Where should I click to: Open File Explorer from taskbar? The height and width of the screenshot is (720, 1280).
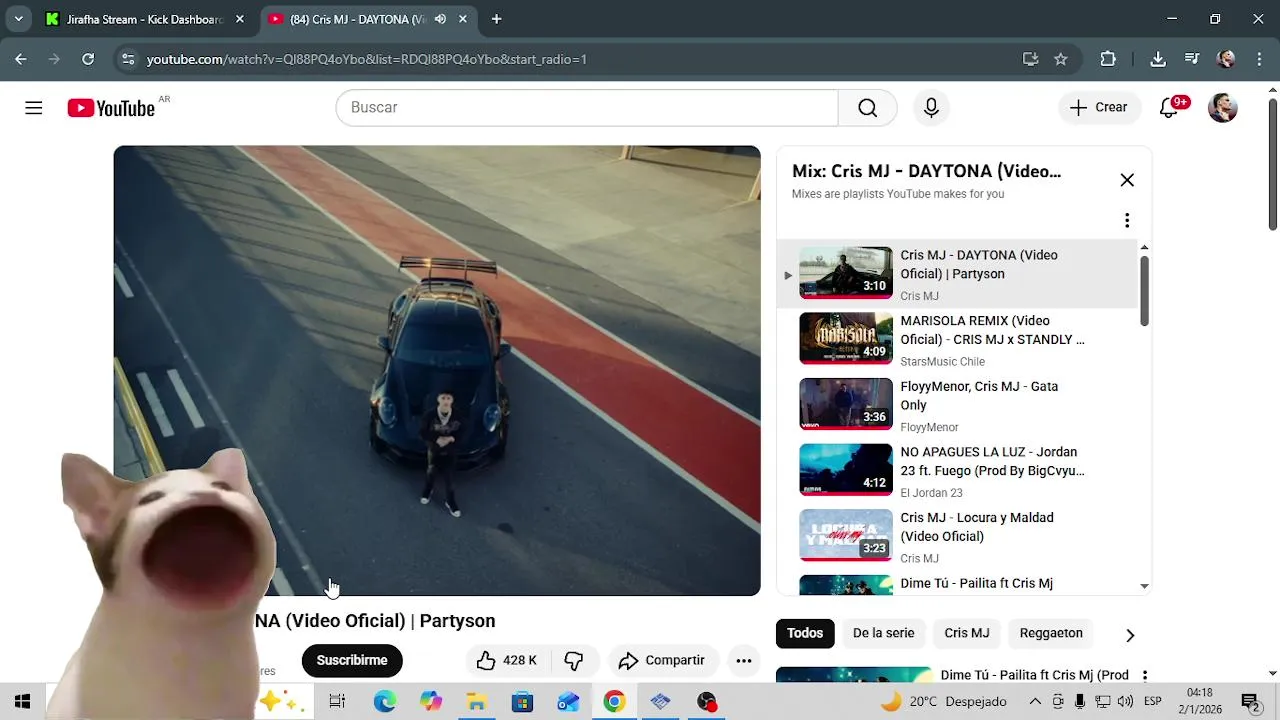476,702
